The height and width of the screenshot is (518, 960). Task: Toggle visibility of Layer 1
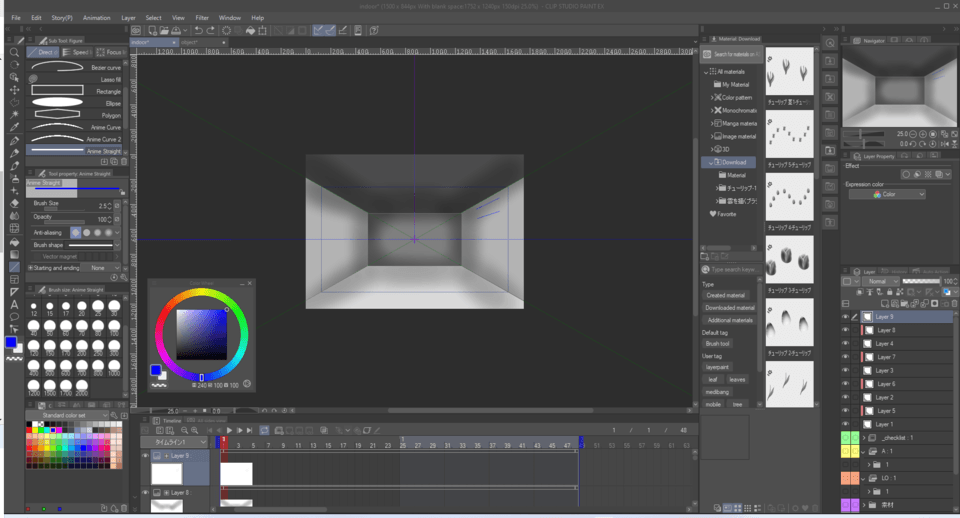pos(846,424)
